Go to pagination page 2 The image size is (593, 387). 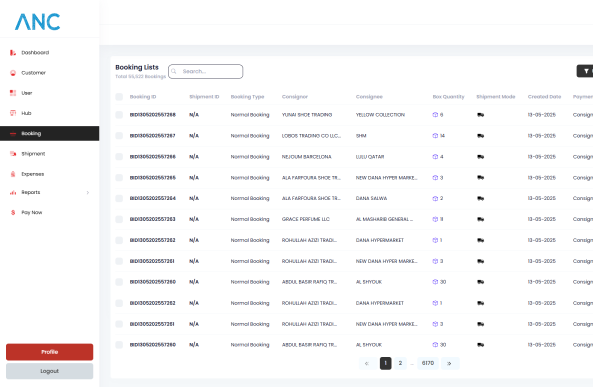click(x=400, y=363)
